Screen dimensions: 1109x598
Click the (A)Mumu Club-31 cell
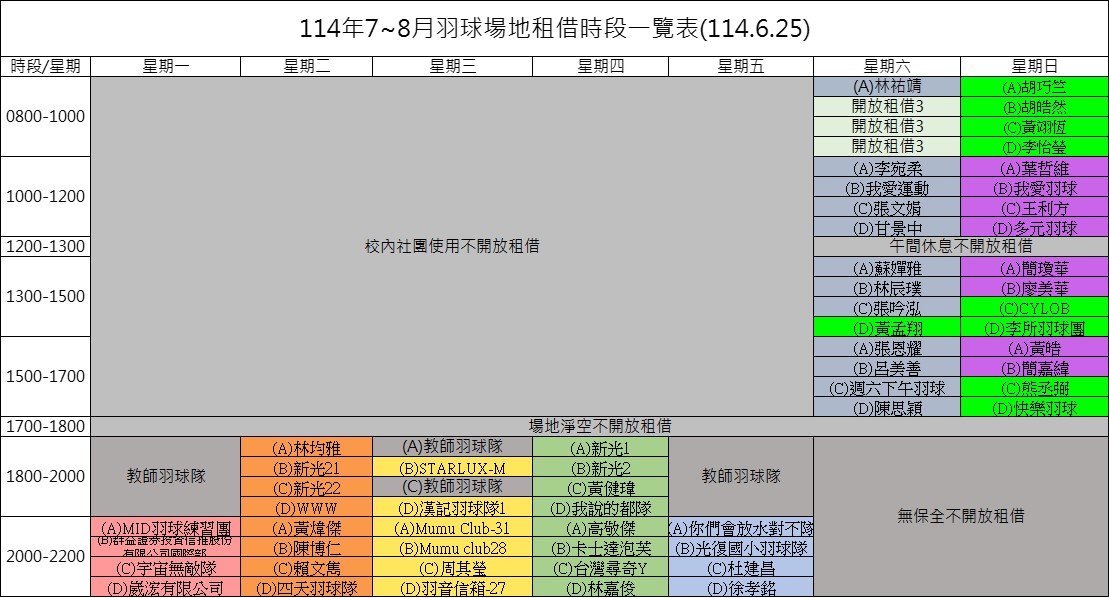452,527
